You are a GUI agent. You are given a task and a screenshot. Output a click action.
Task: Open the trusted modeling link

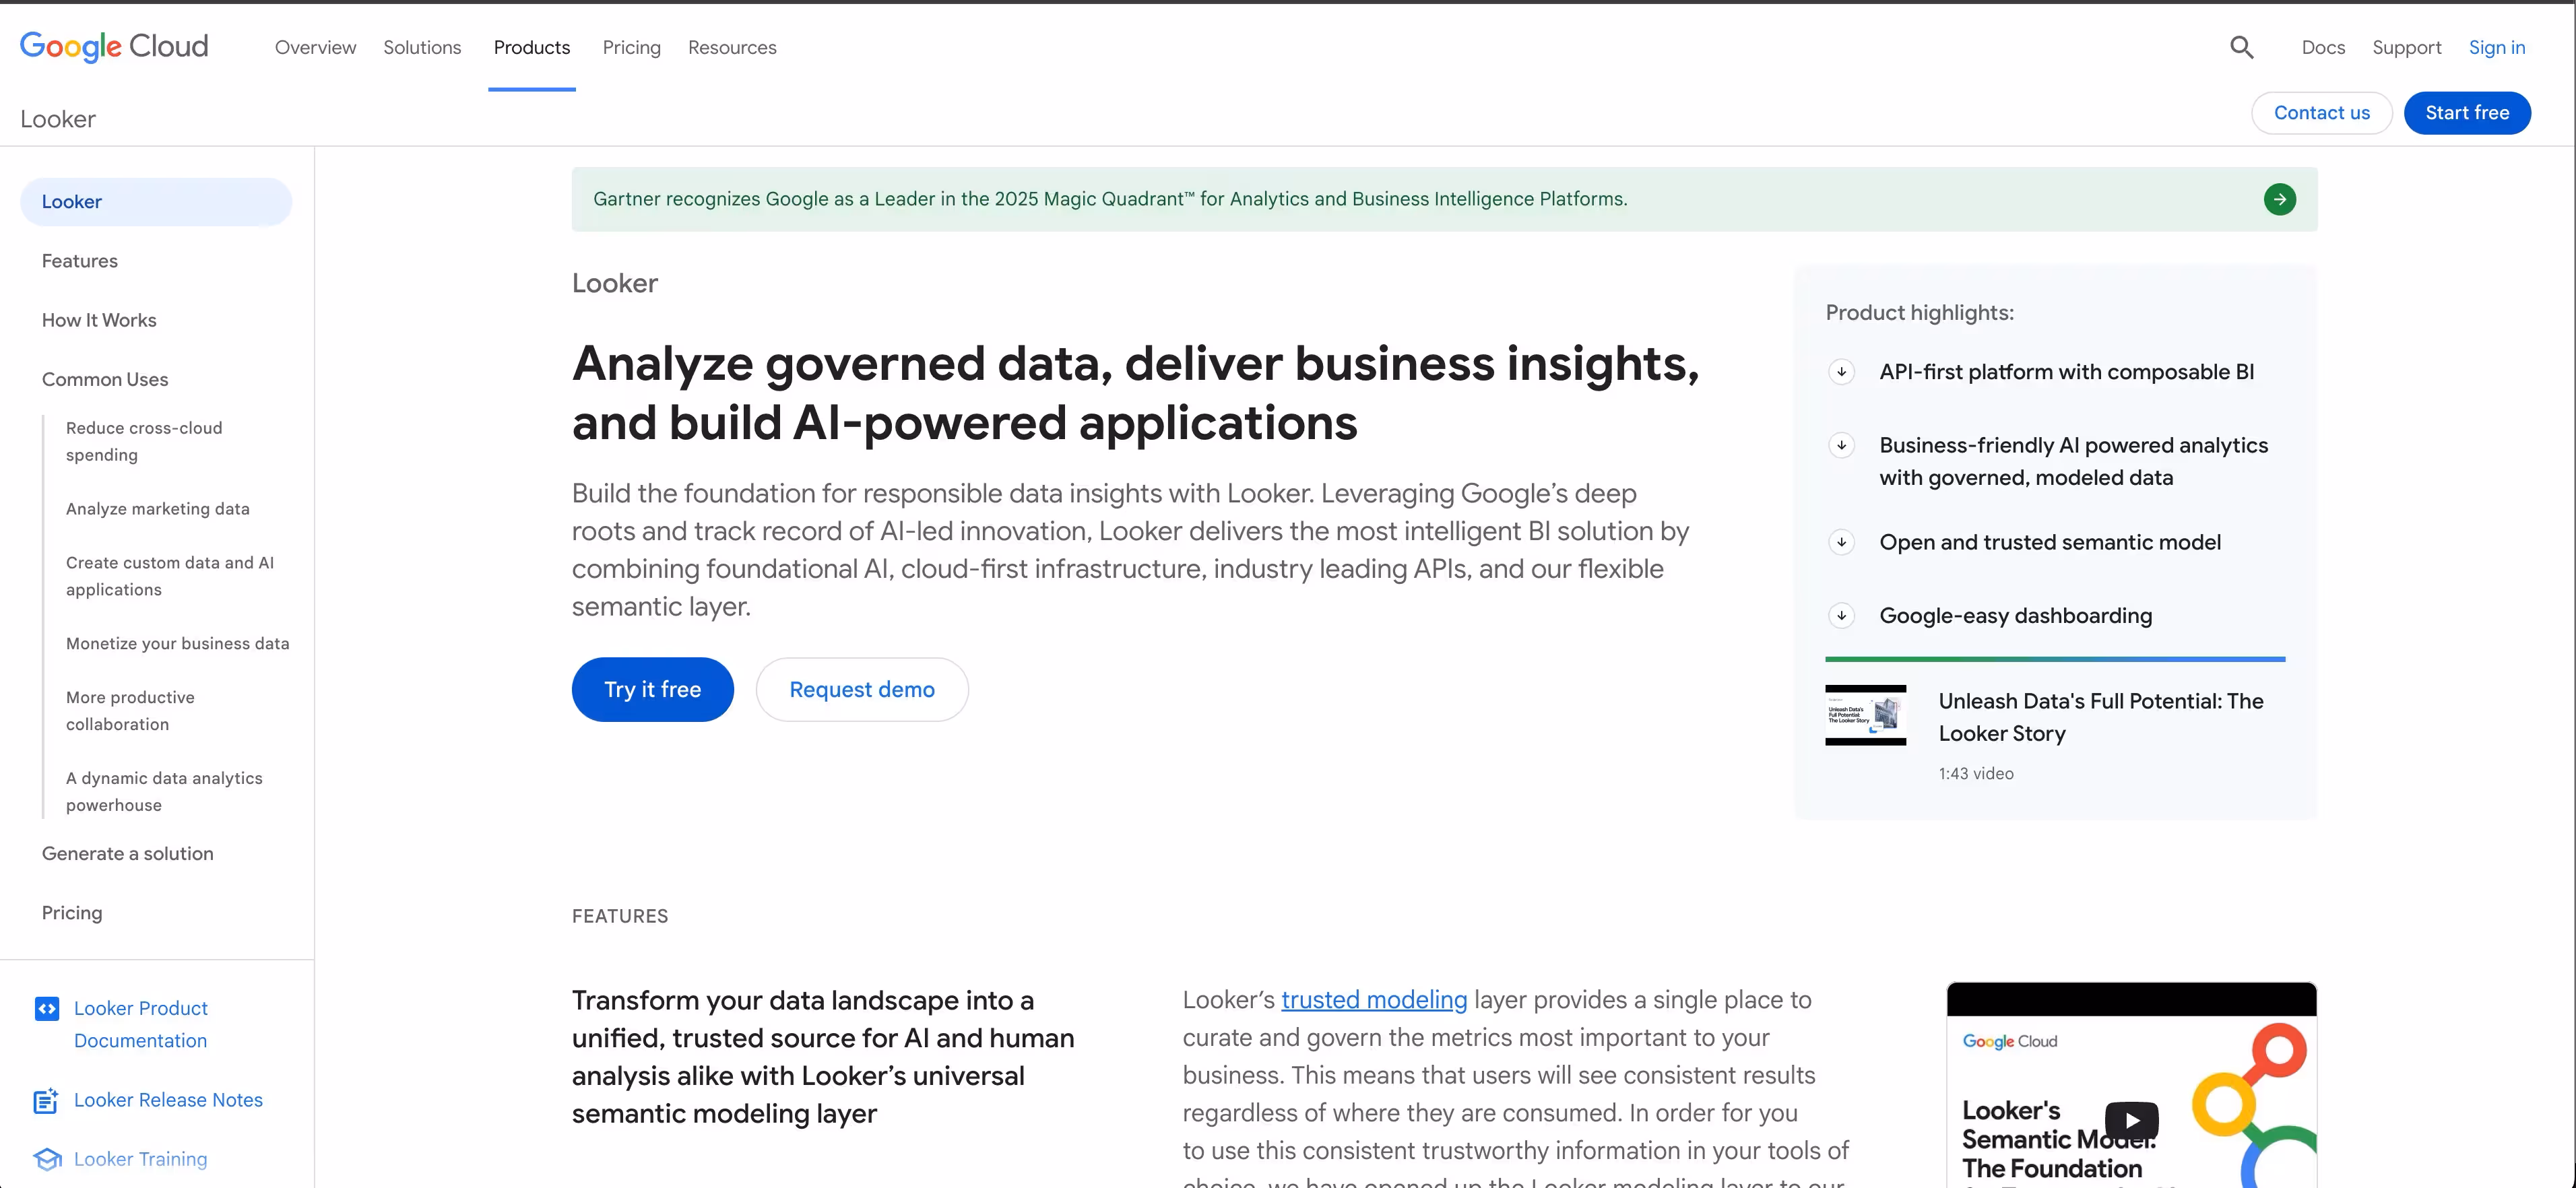click(1373, 999)
